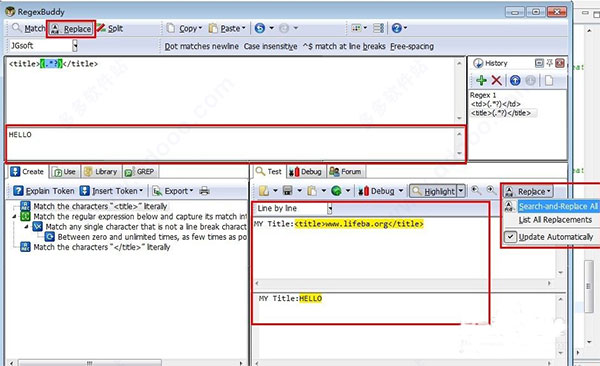Viewport: 600px width, 366px height.
Task: Click inside the regex <title> input field
Action: tap(231, 90)
